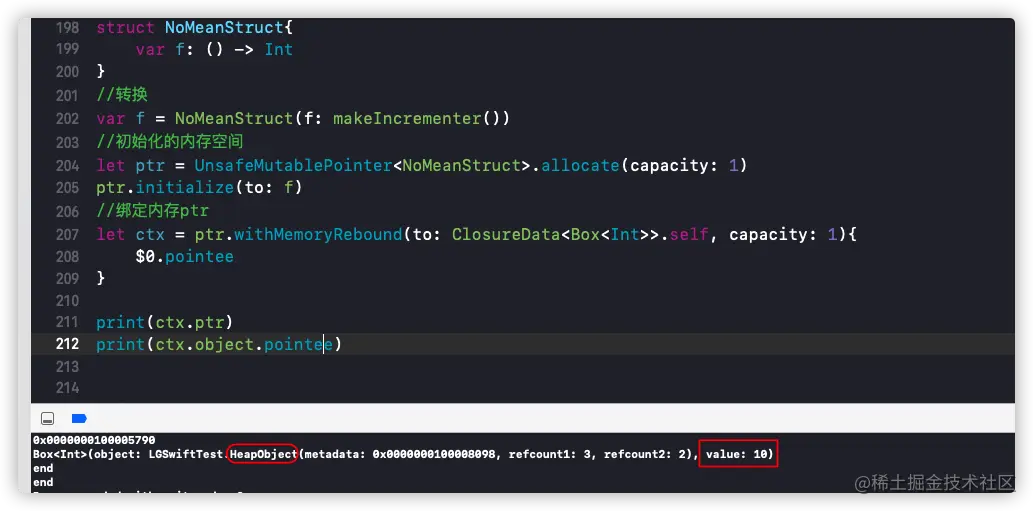This screenshot has height=511, width=1033.
Task: Click 'let ptr' variable declaration
Action: point(130,165)
